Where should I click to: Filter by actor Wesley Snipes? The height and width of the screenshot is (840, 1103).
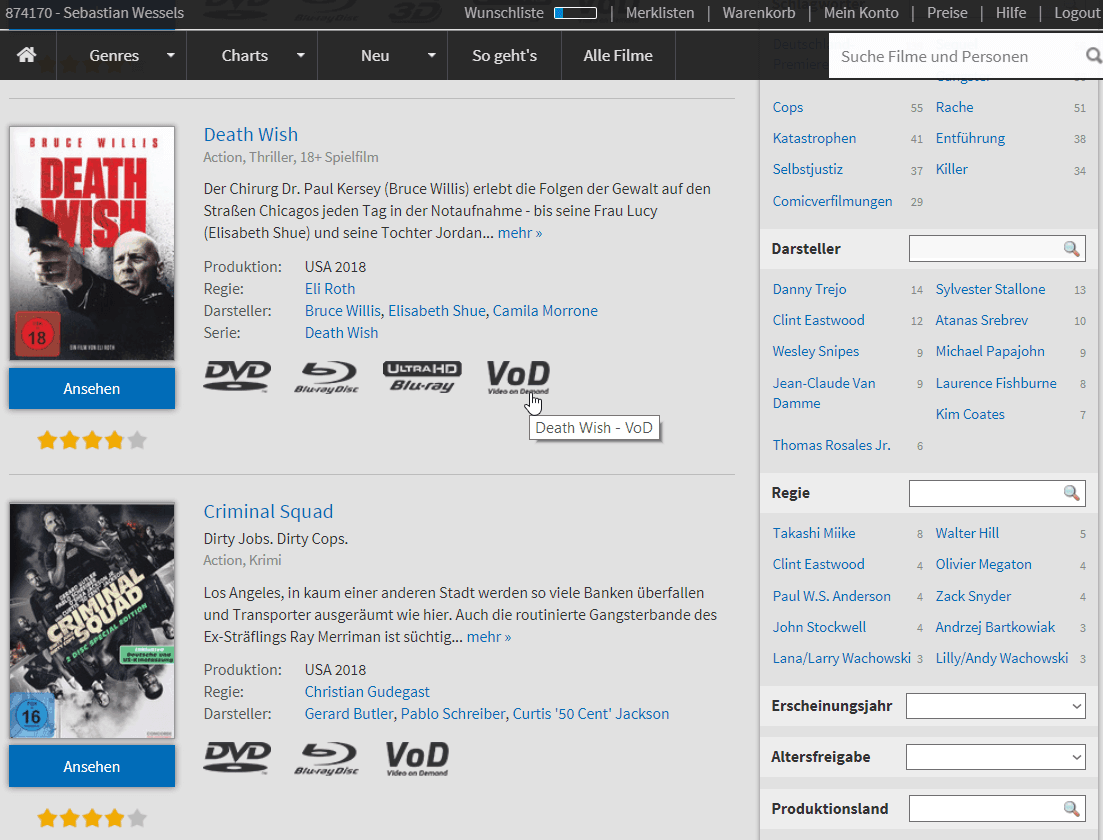click(x=815, y=351)
